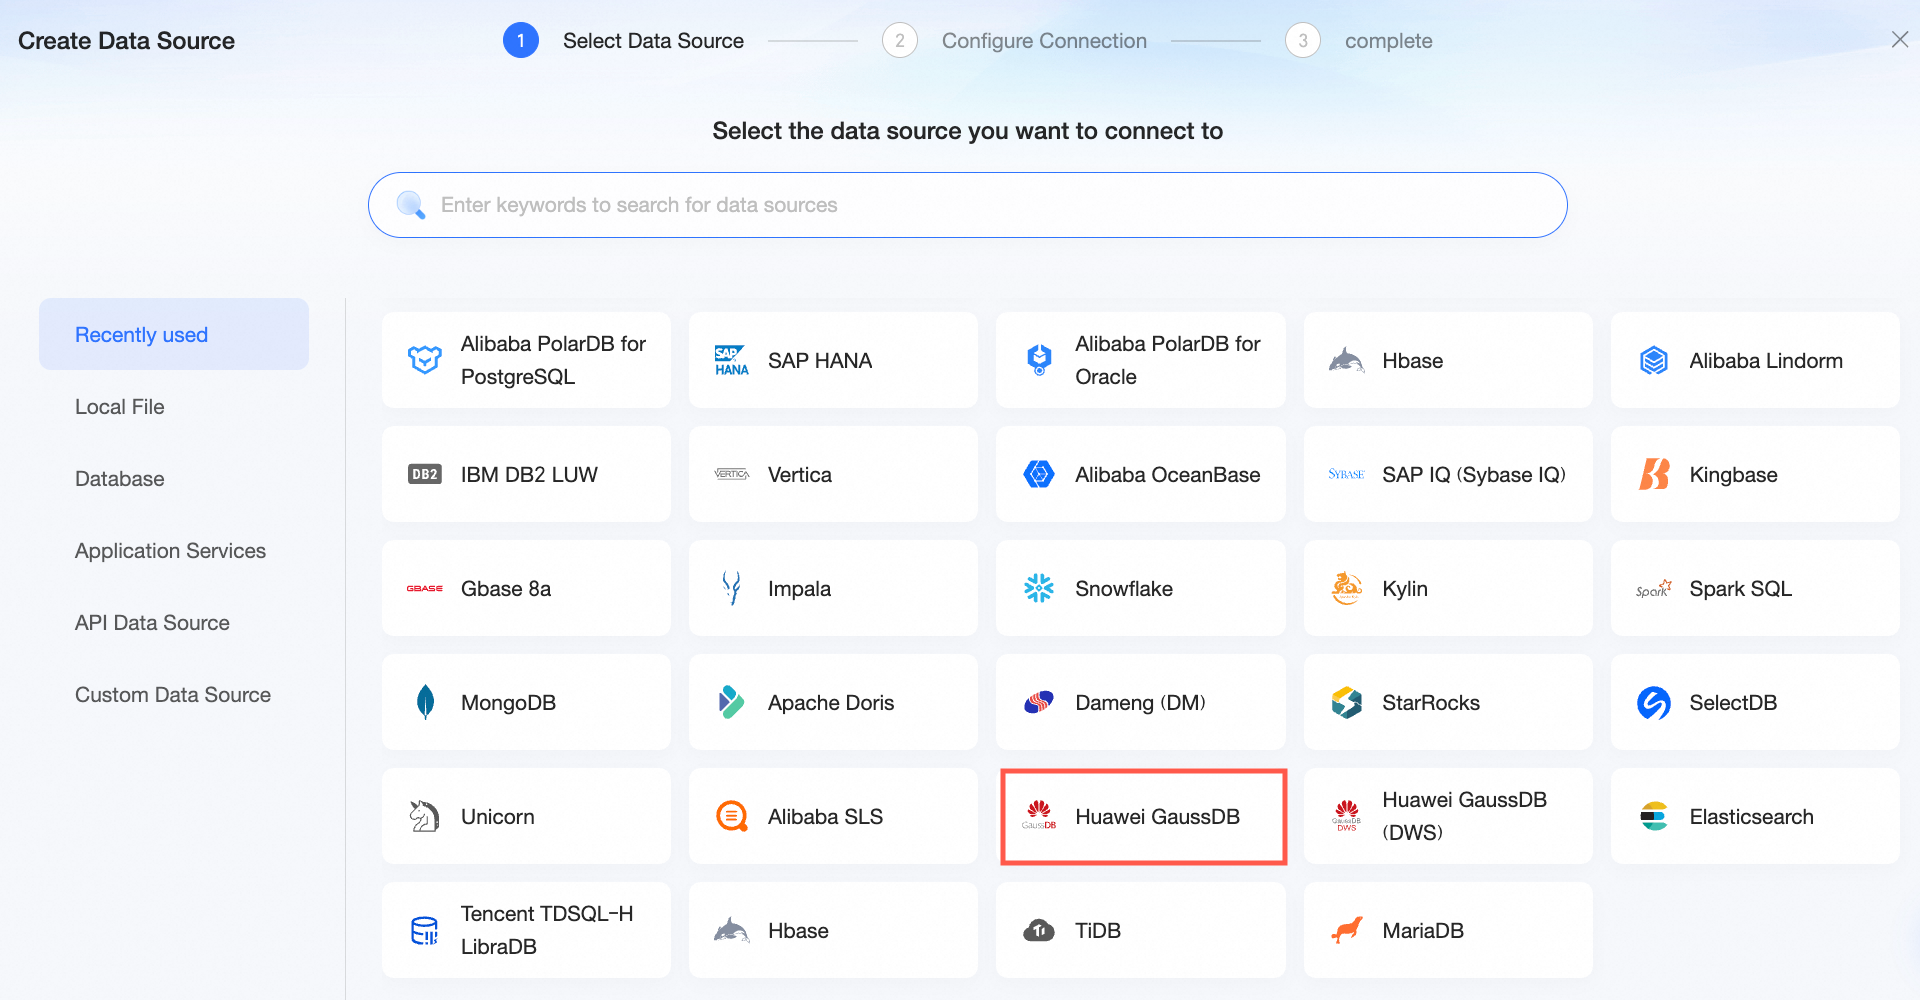The height and width of the screenshot is (1000, 1920).
Task: Click the Alibaba SLS icon
Action: 732,816
